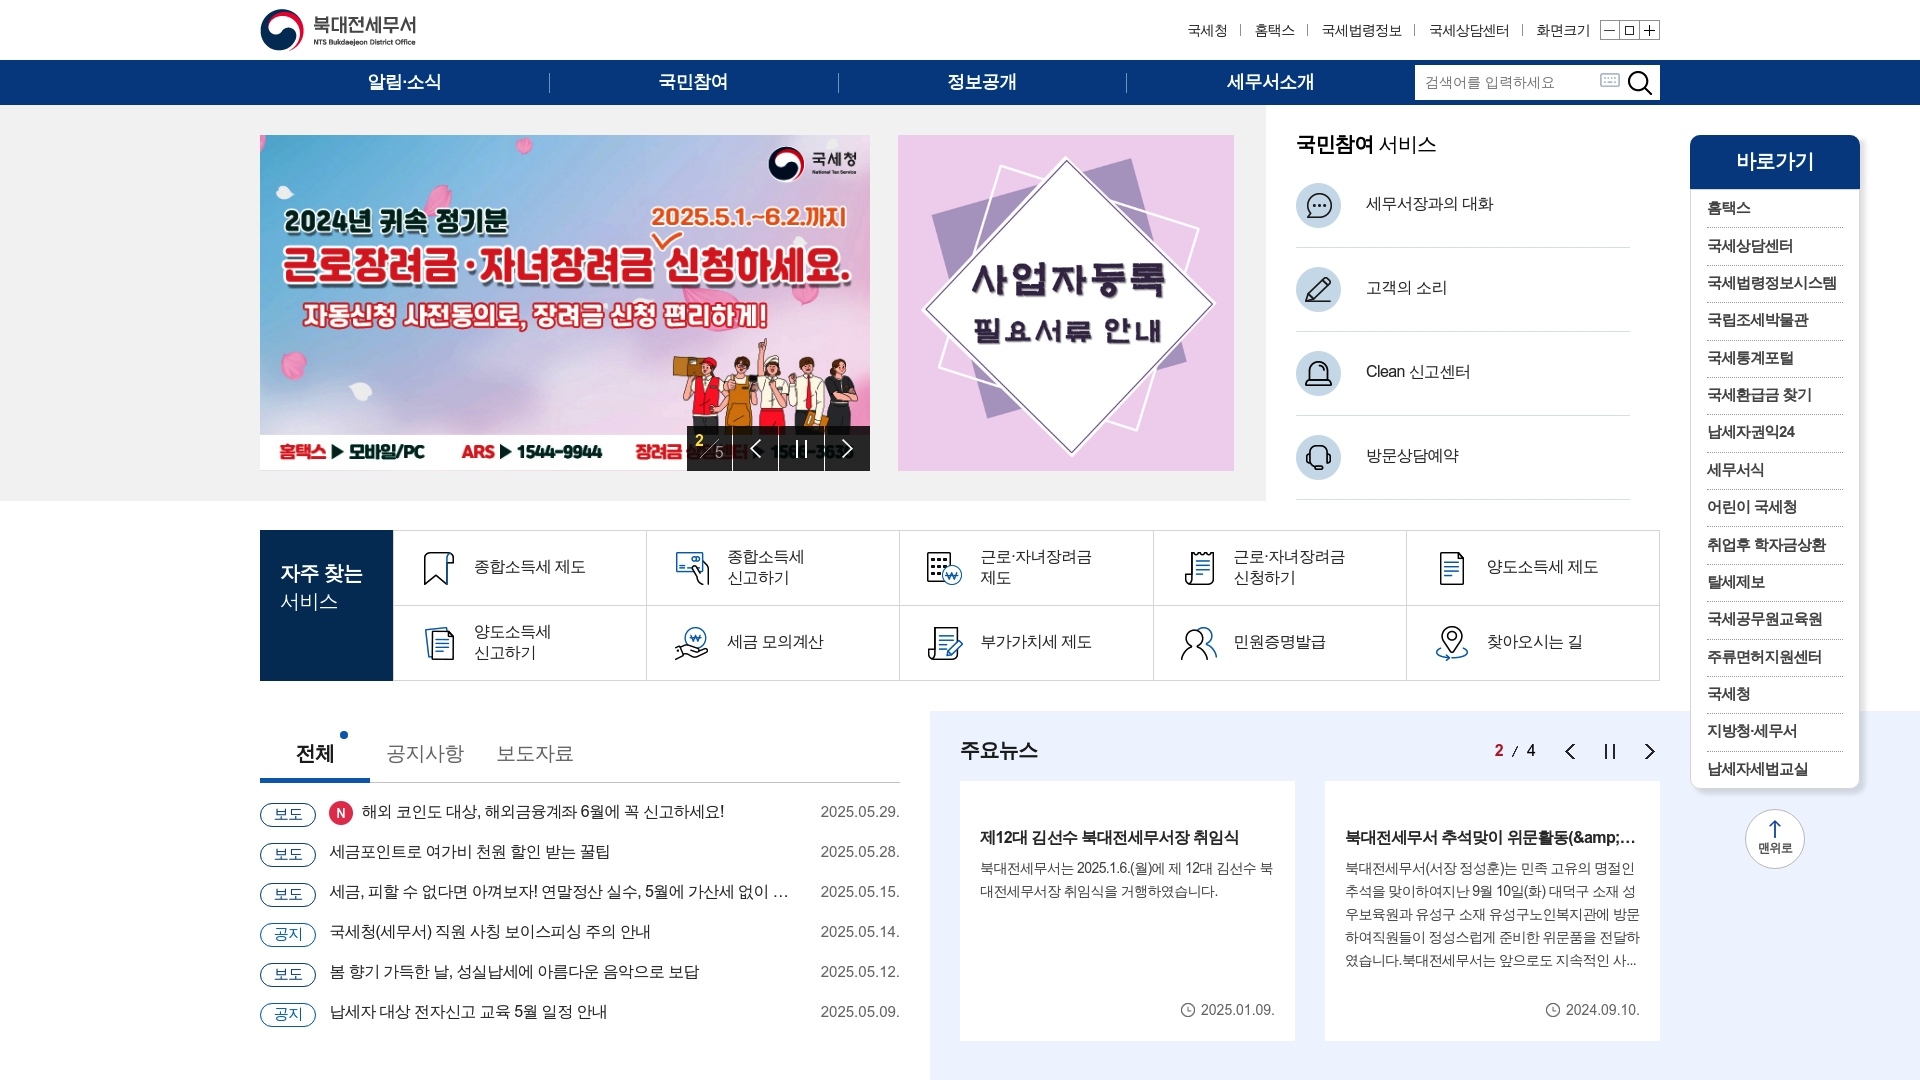1920x1080 pixels.
Task: Open 국세환급금 찾기 in 바로가기
Action: pos(1759,395)
